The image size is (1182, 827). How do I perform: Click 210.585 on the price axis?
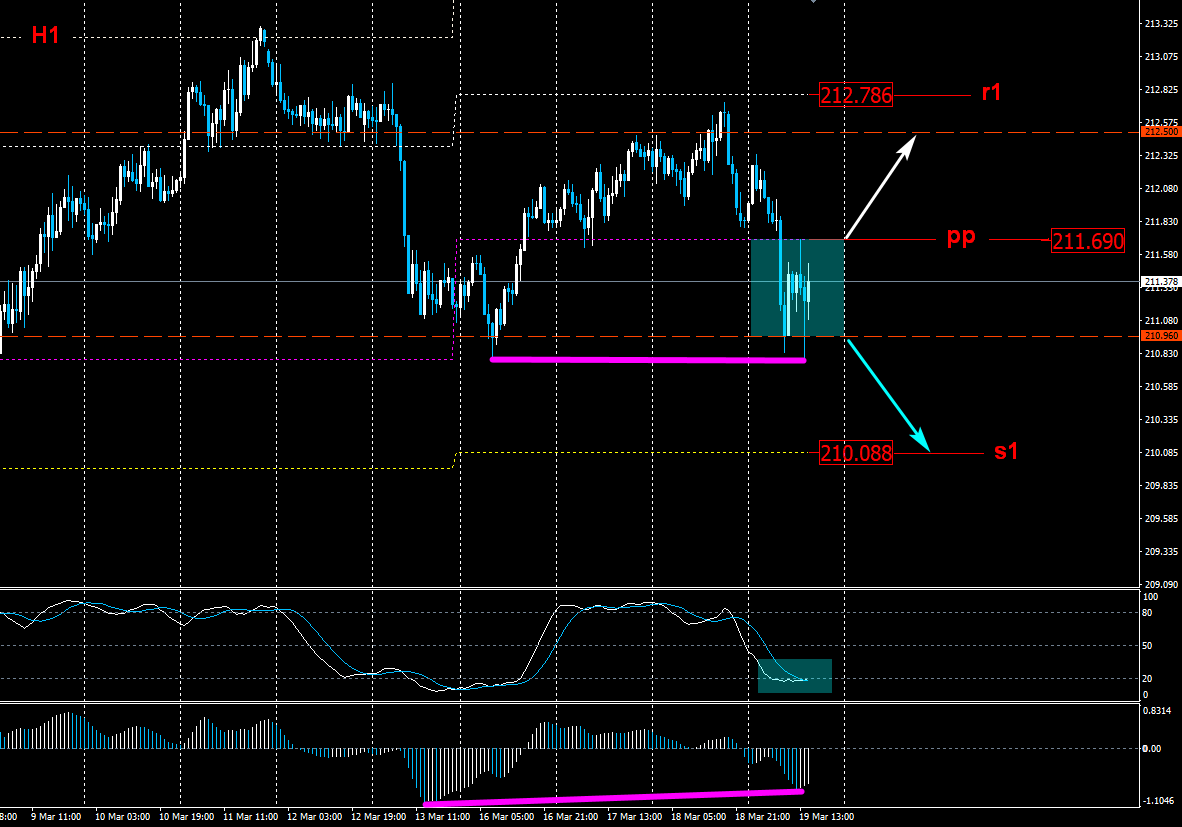point(1161,387)
